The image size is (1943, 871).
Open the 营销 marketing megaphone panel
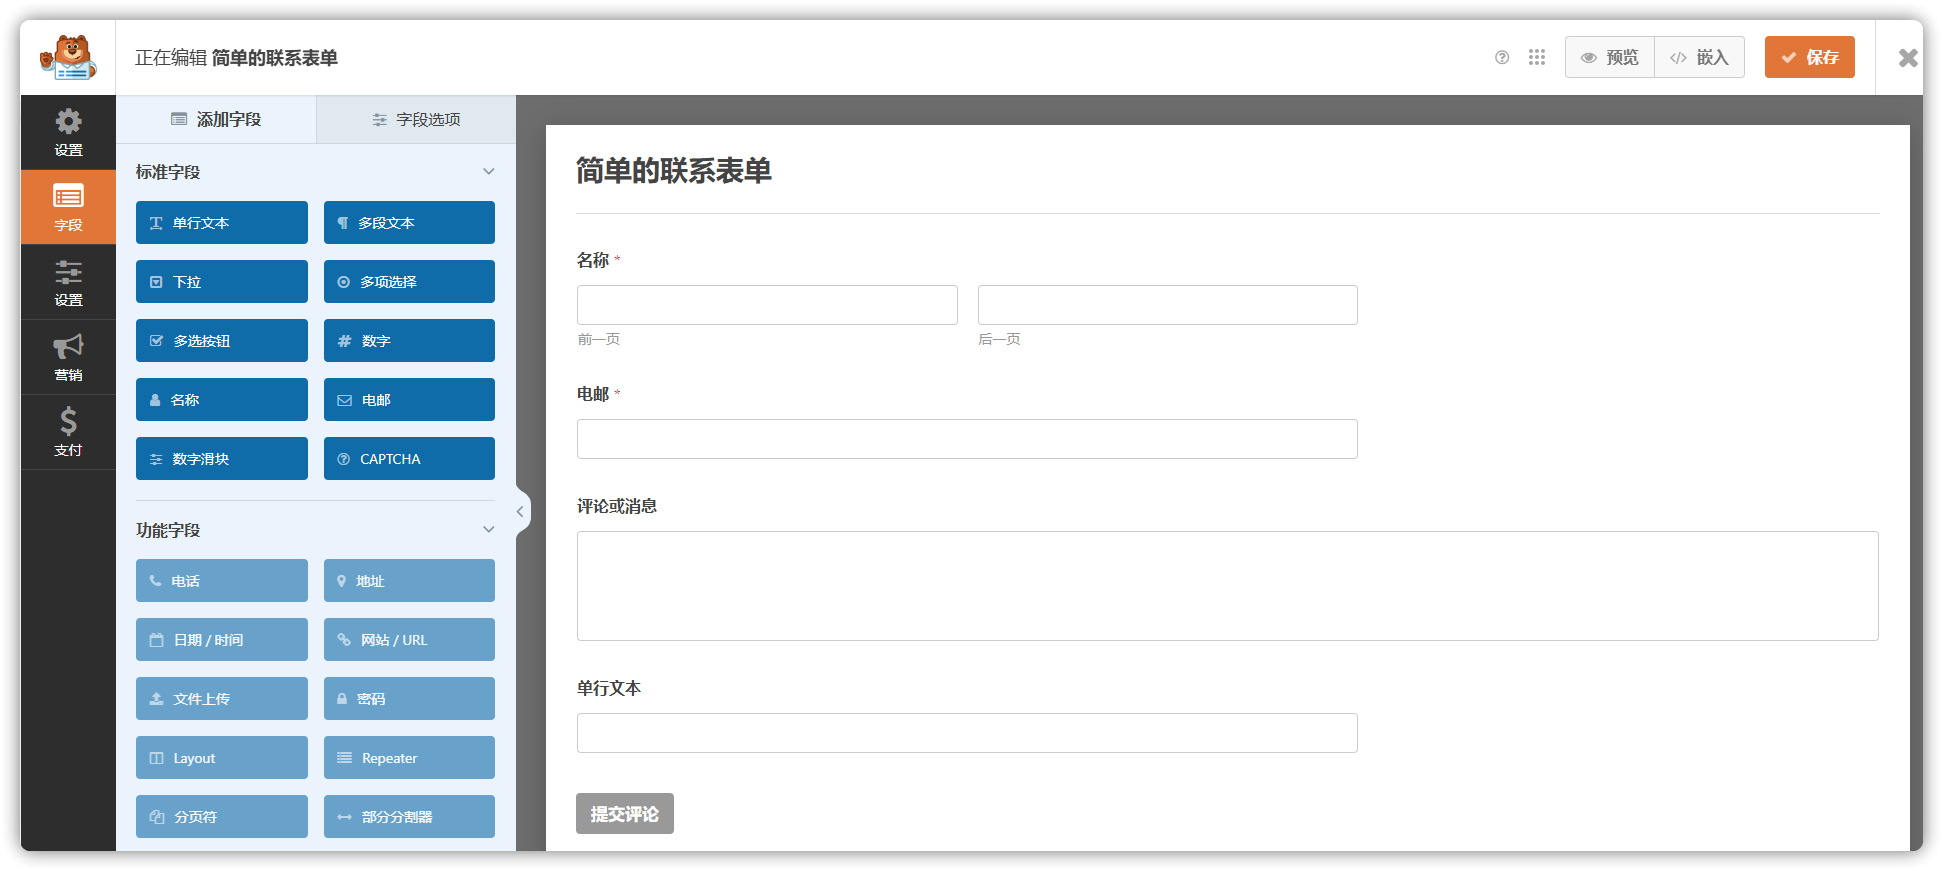point(68,357)
